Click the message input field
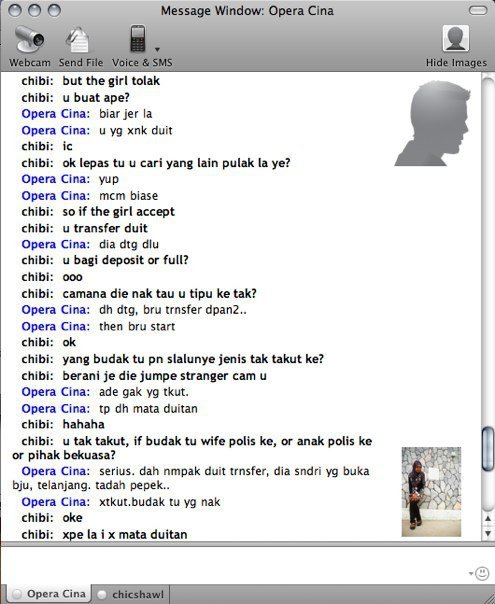This screenshot has height=604, width=495. tap(235, 564)
